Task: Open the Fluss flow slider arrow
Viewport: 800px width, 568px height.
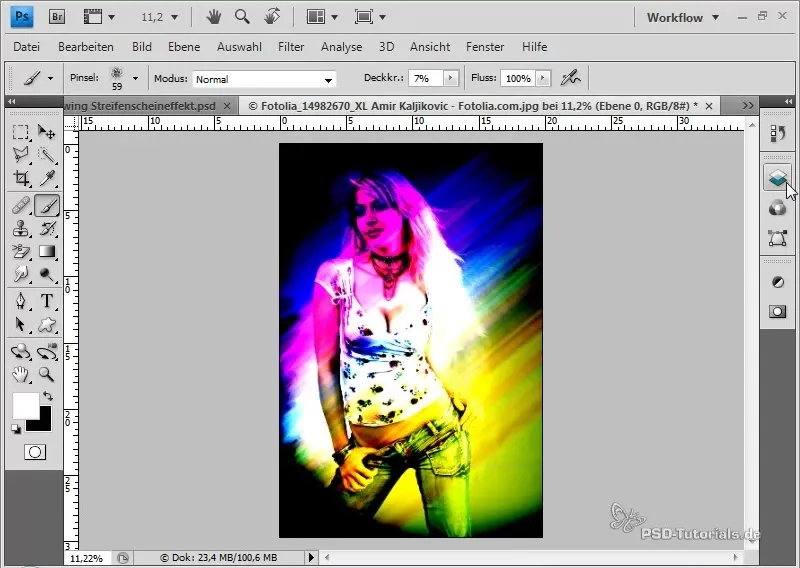Action: (543, 78)
